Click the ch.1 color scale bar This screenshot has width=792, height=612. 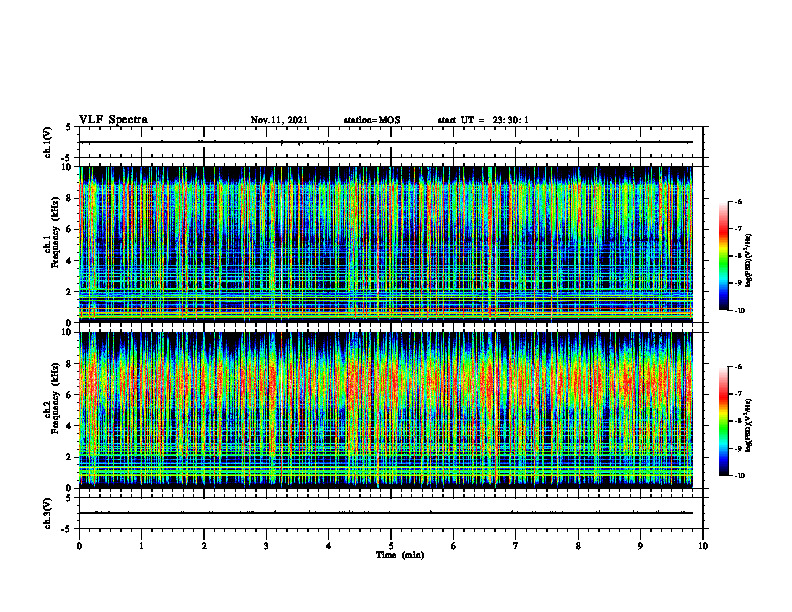[x=723, y=256]
